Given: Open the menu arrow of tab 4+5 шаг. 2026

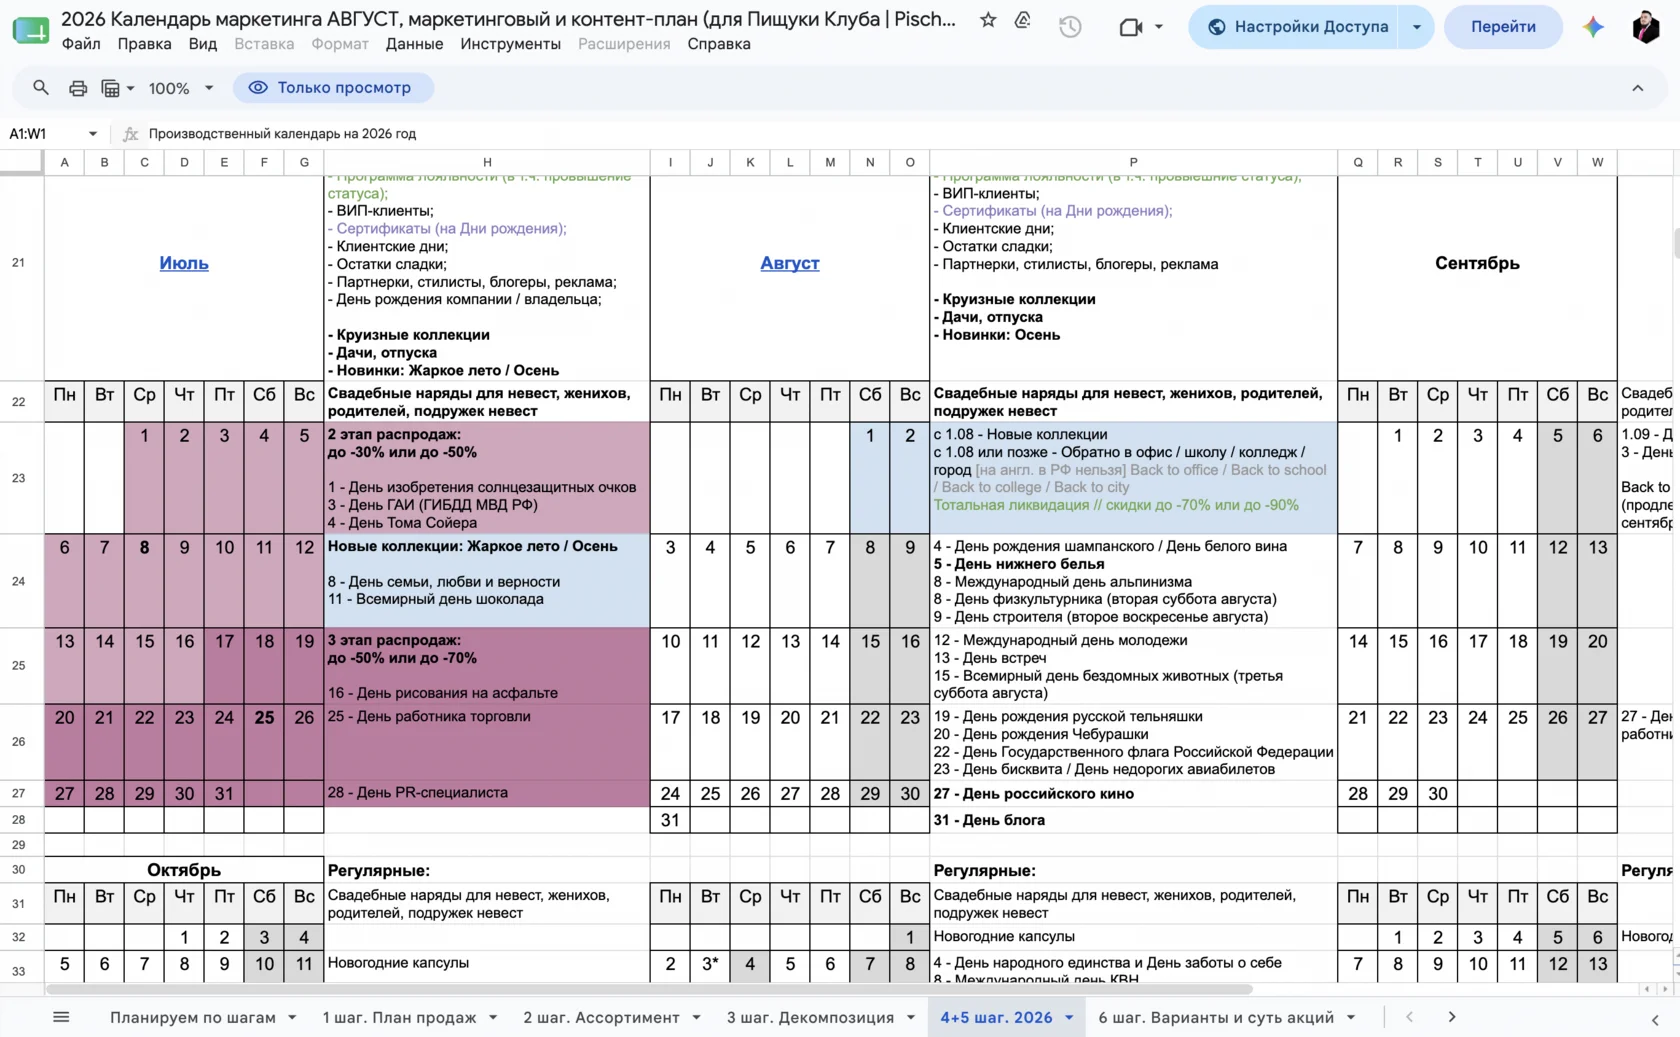Looking at the screenshot, I should (1069, 1017).
